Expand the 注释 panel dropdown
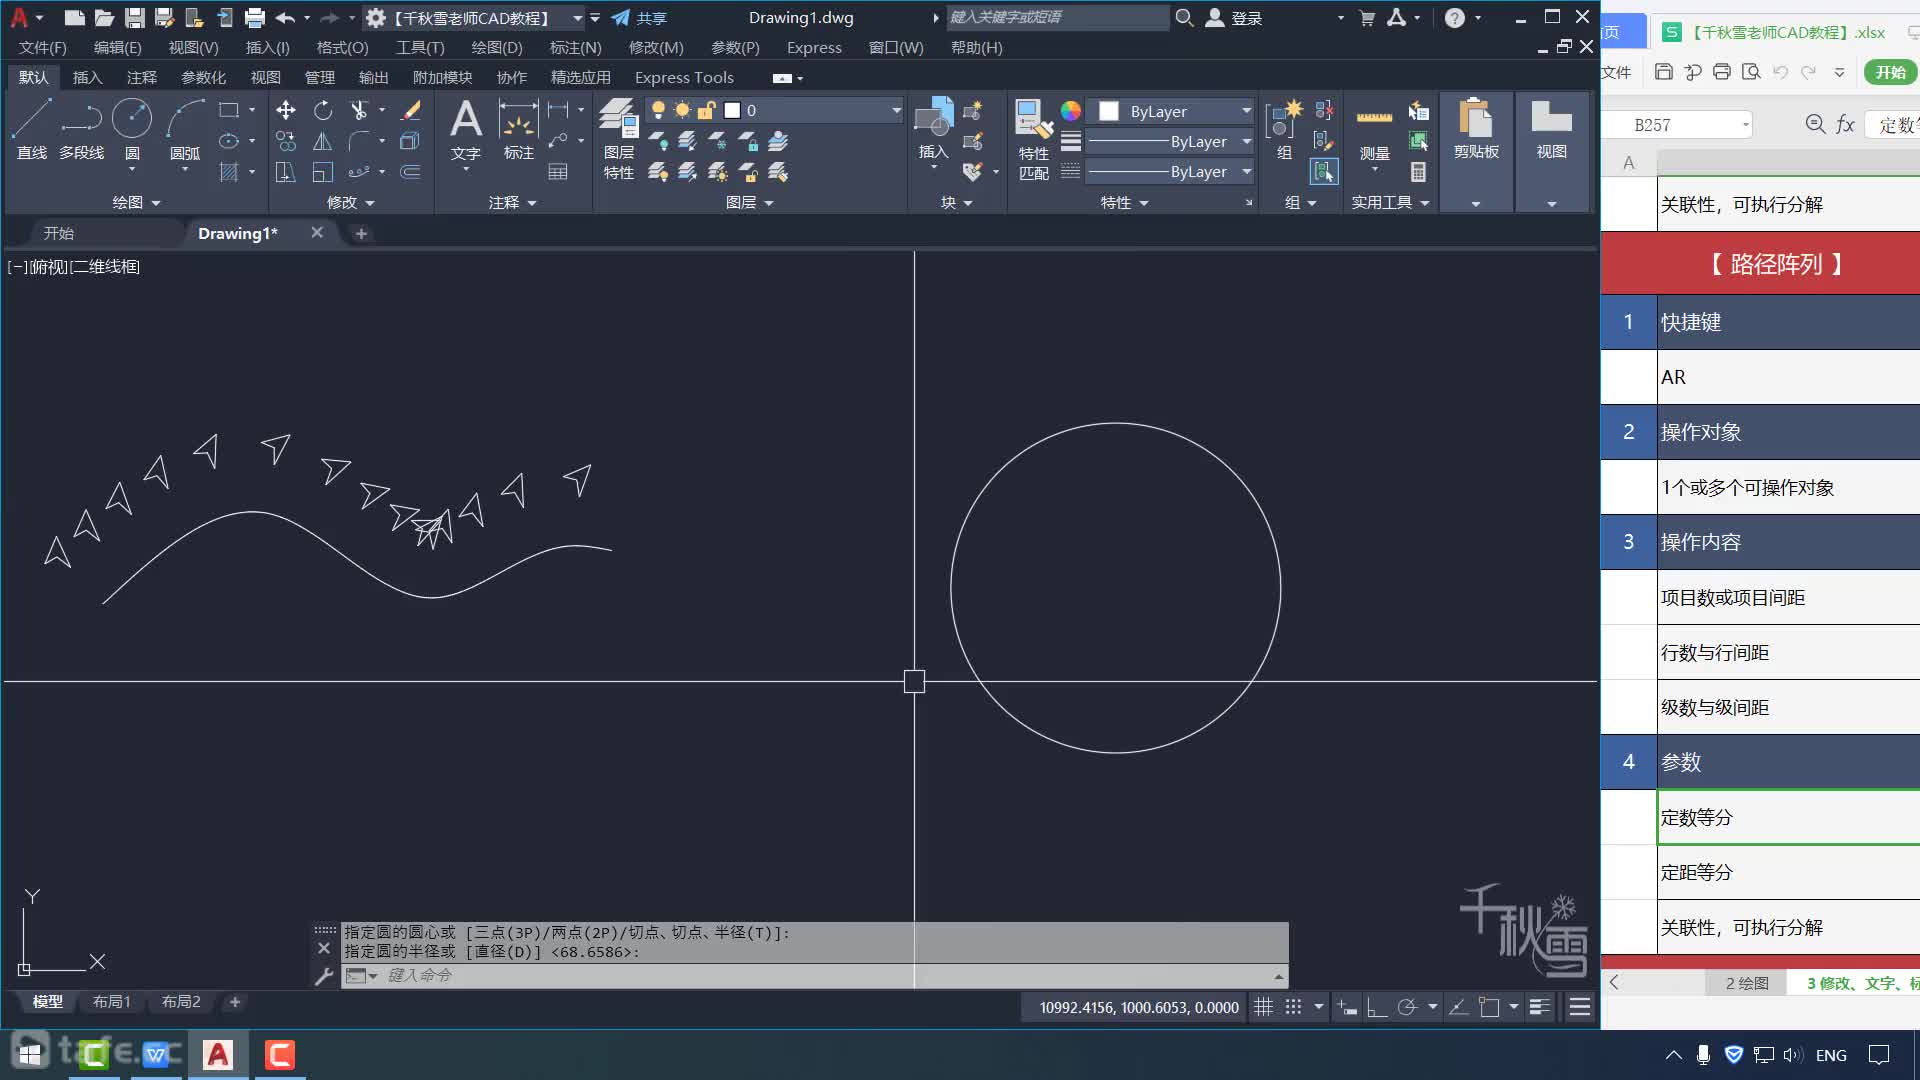This screenshot has width=1920, height=1080. coord(513,202)
